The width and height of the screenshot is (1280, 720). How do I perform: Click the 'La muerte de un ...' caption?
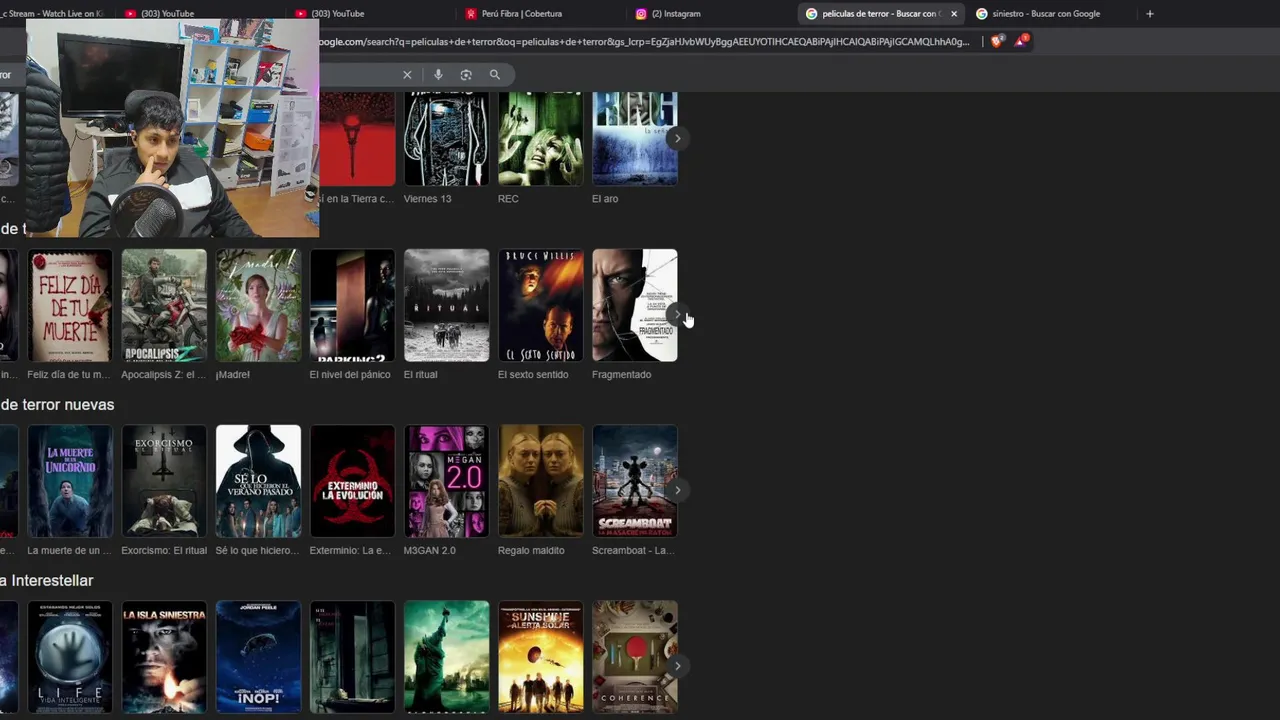pyautogui.click(x=69, y=551)
